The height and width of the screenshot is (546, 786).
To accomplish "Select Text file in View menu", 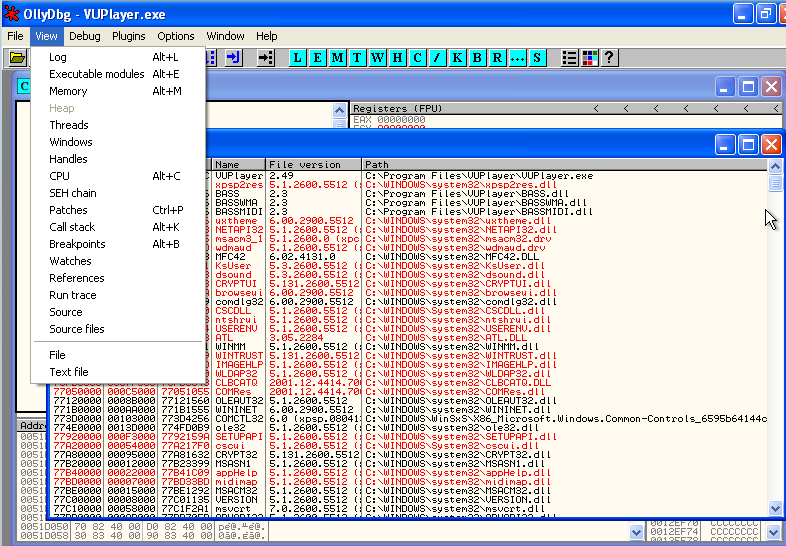I will (x=118, y=373).
